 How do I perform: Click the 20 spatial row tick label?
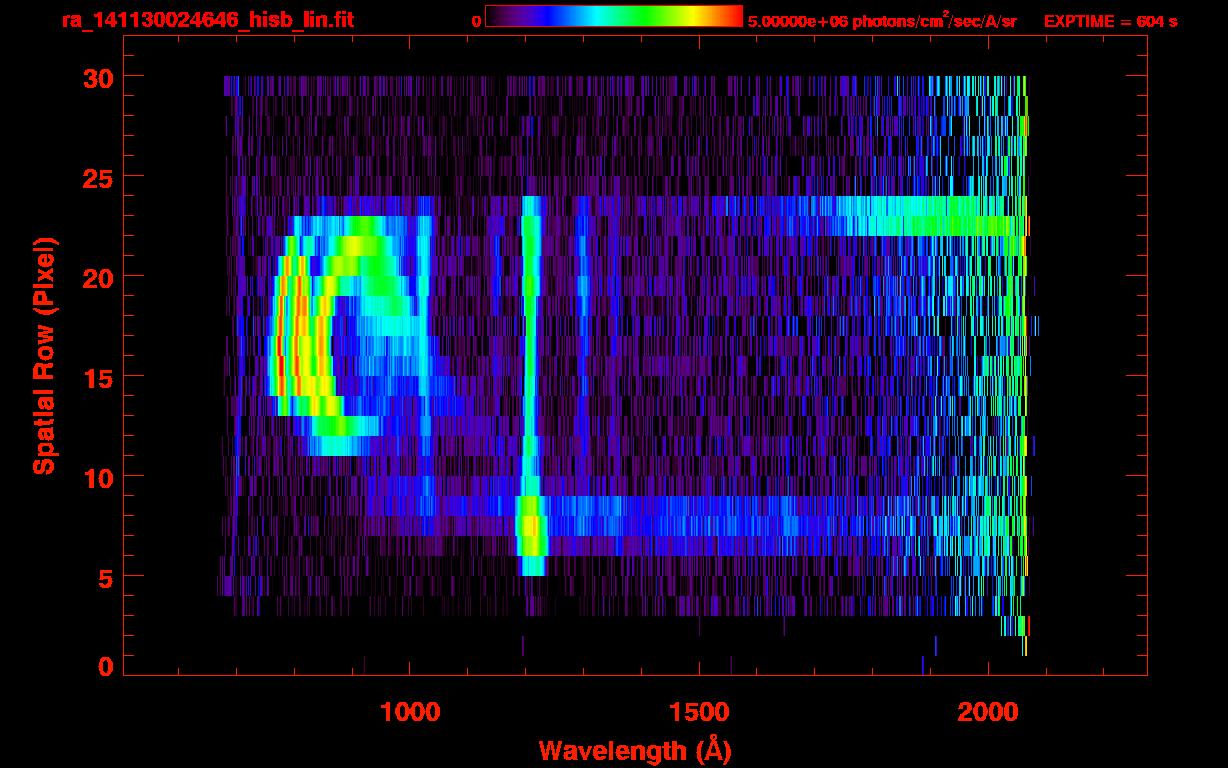pos(98,276)
